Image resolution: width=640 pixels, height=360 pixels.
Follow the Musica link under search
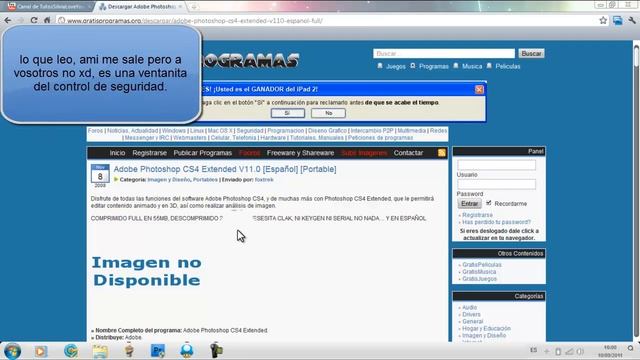click(472, 66)
